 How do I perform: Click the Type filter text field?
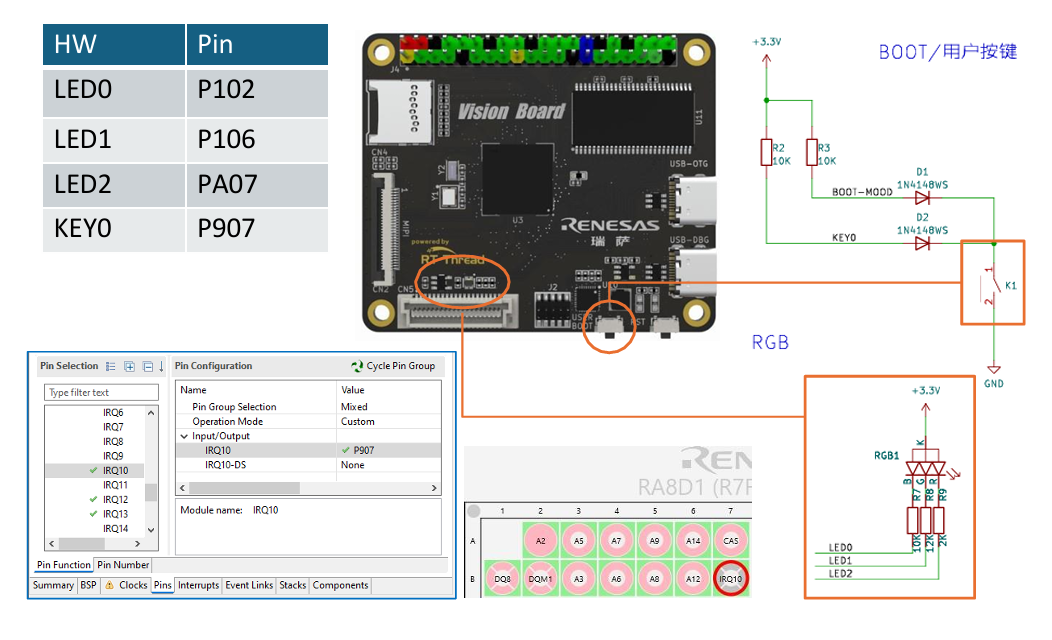tap(101, 393)
